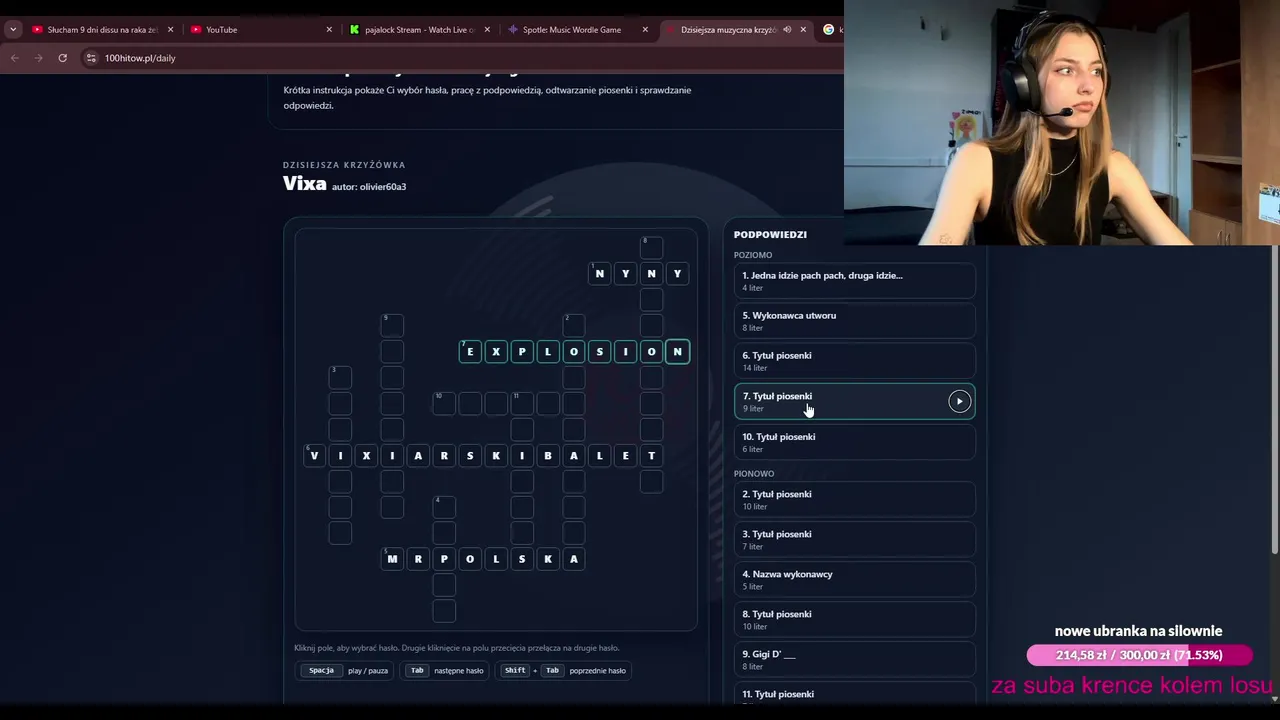Go back to the previous page
This screenshot has width=1280, height=720.
click(15, 58)
